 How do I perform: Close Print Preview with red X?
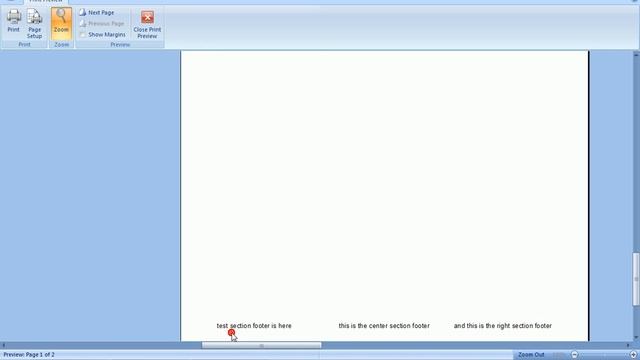[147, 24]
